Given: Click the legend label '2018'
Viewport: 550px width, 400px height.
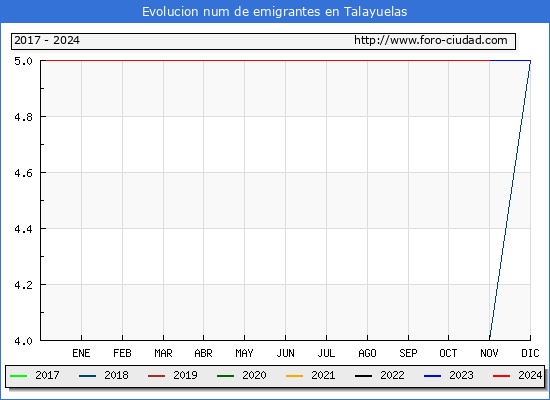Looking at the screenshot, I should (x=116, y=375).
